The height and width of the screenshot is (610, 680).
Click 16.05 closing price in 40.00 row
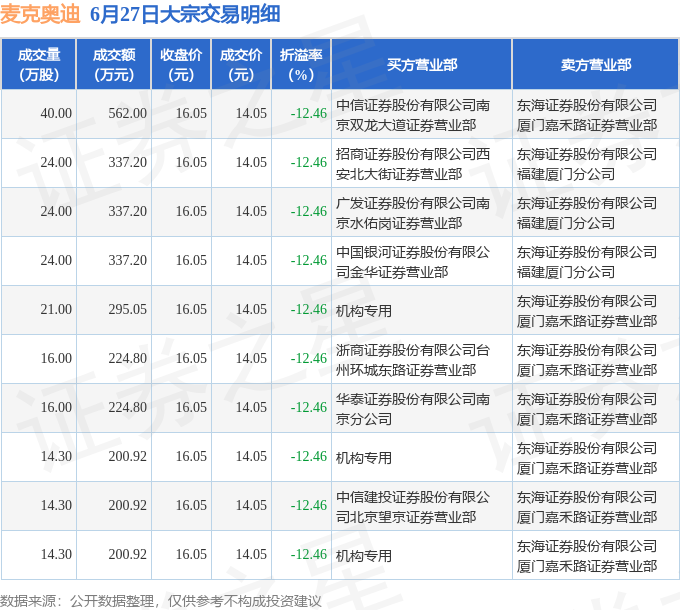(191, 114)
